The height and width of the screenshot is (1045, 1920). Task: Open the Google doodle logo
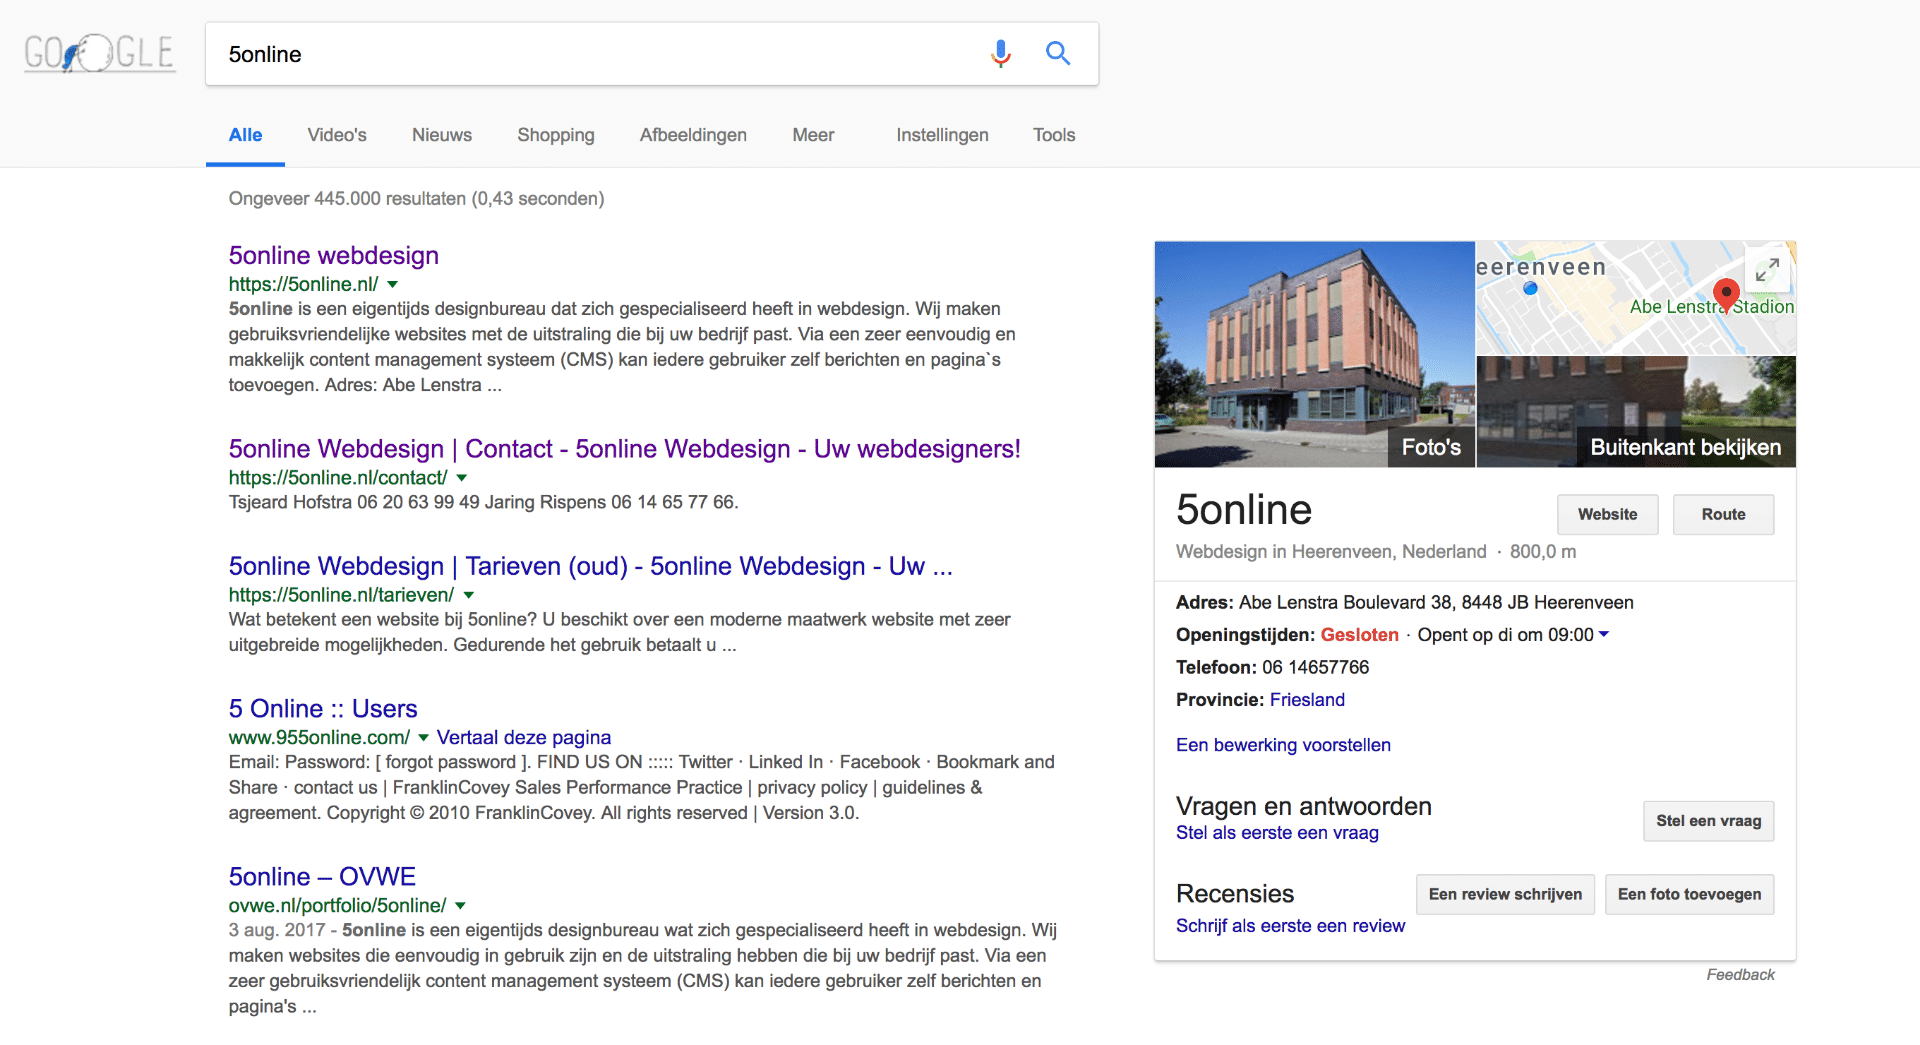click(x=99, y=53)
